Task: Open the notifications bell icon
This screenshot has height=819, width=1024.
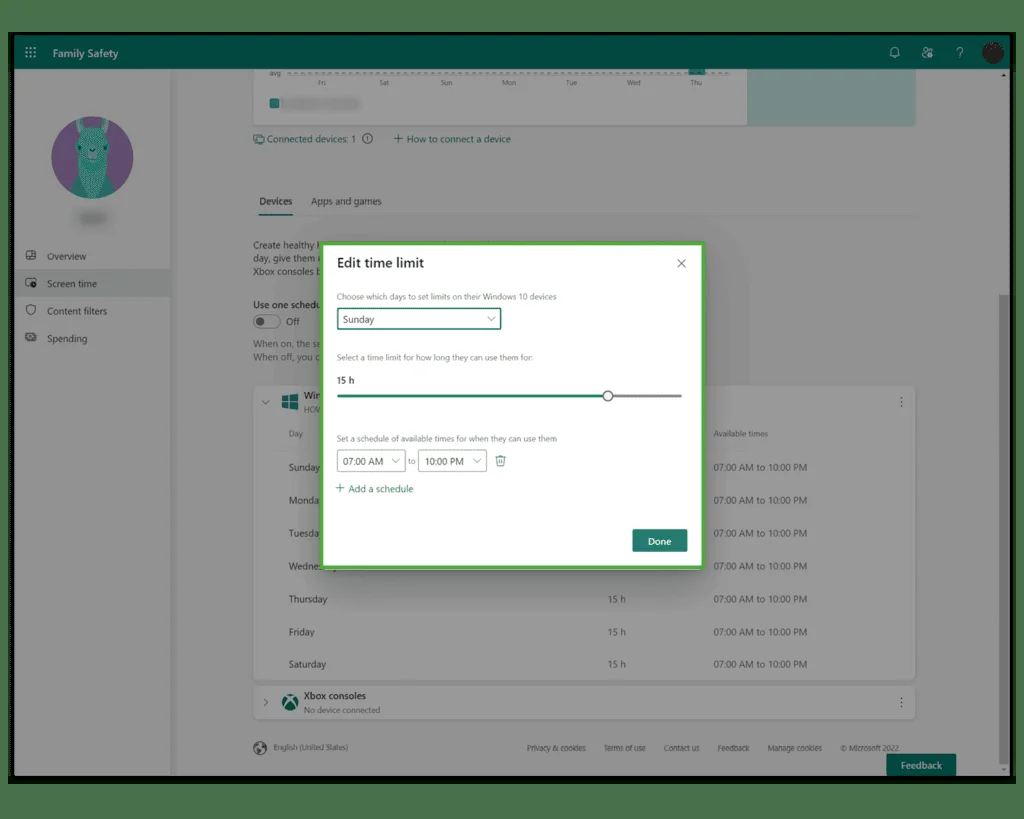Action: 895,52
